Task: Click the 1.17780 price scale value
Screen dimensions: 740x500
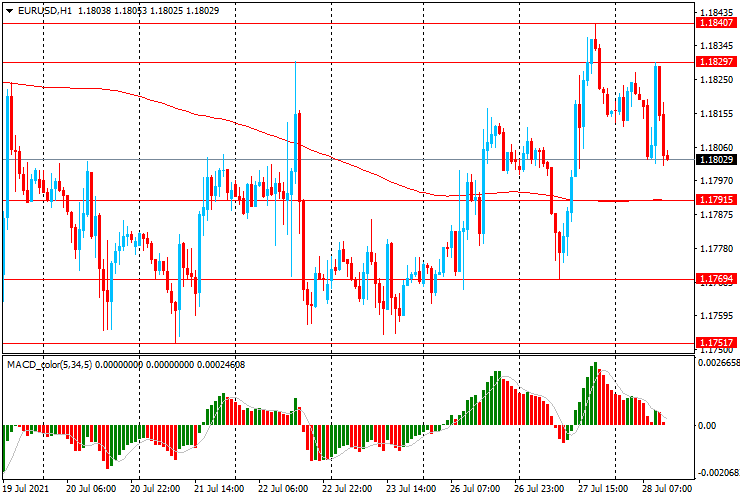Action: click(717, 248)
